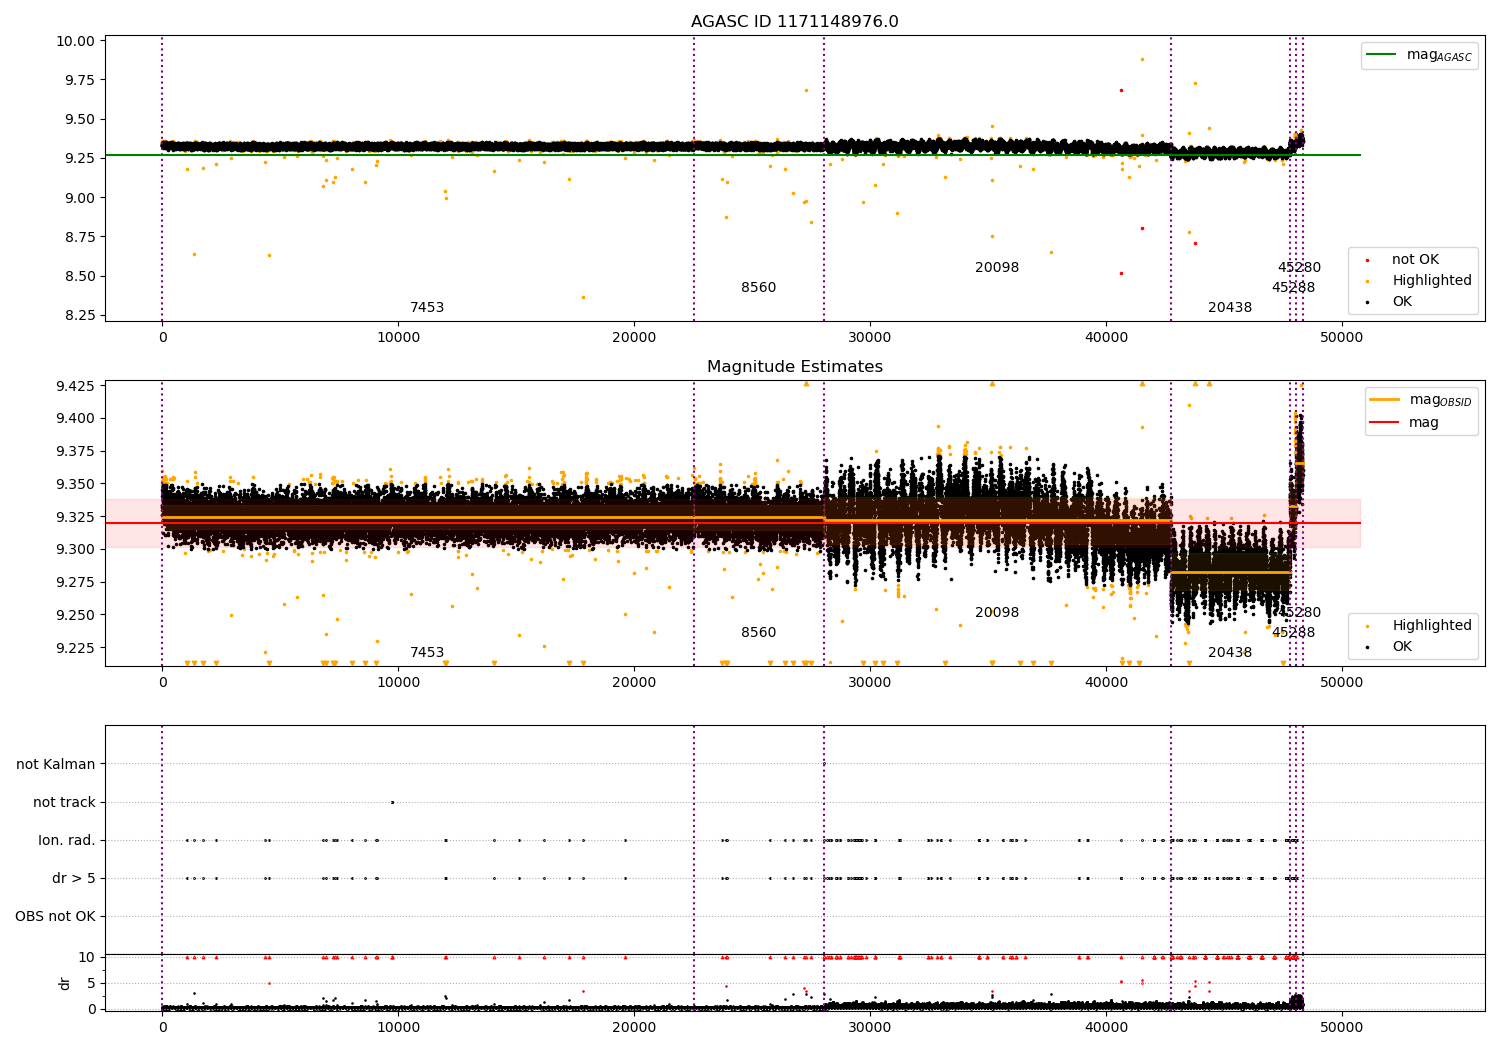Viewport: 1500px width, 1050px height.
Task: Click the '5' tick on the dr axis
Action: tap(91, 983)
